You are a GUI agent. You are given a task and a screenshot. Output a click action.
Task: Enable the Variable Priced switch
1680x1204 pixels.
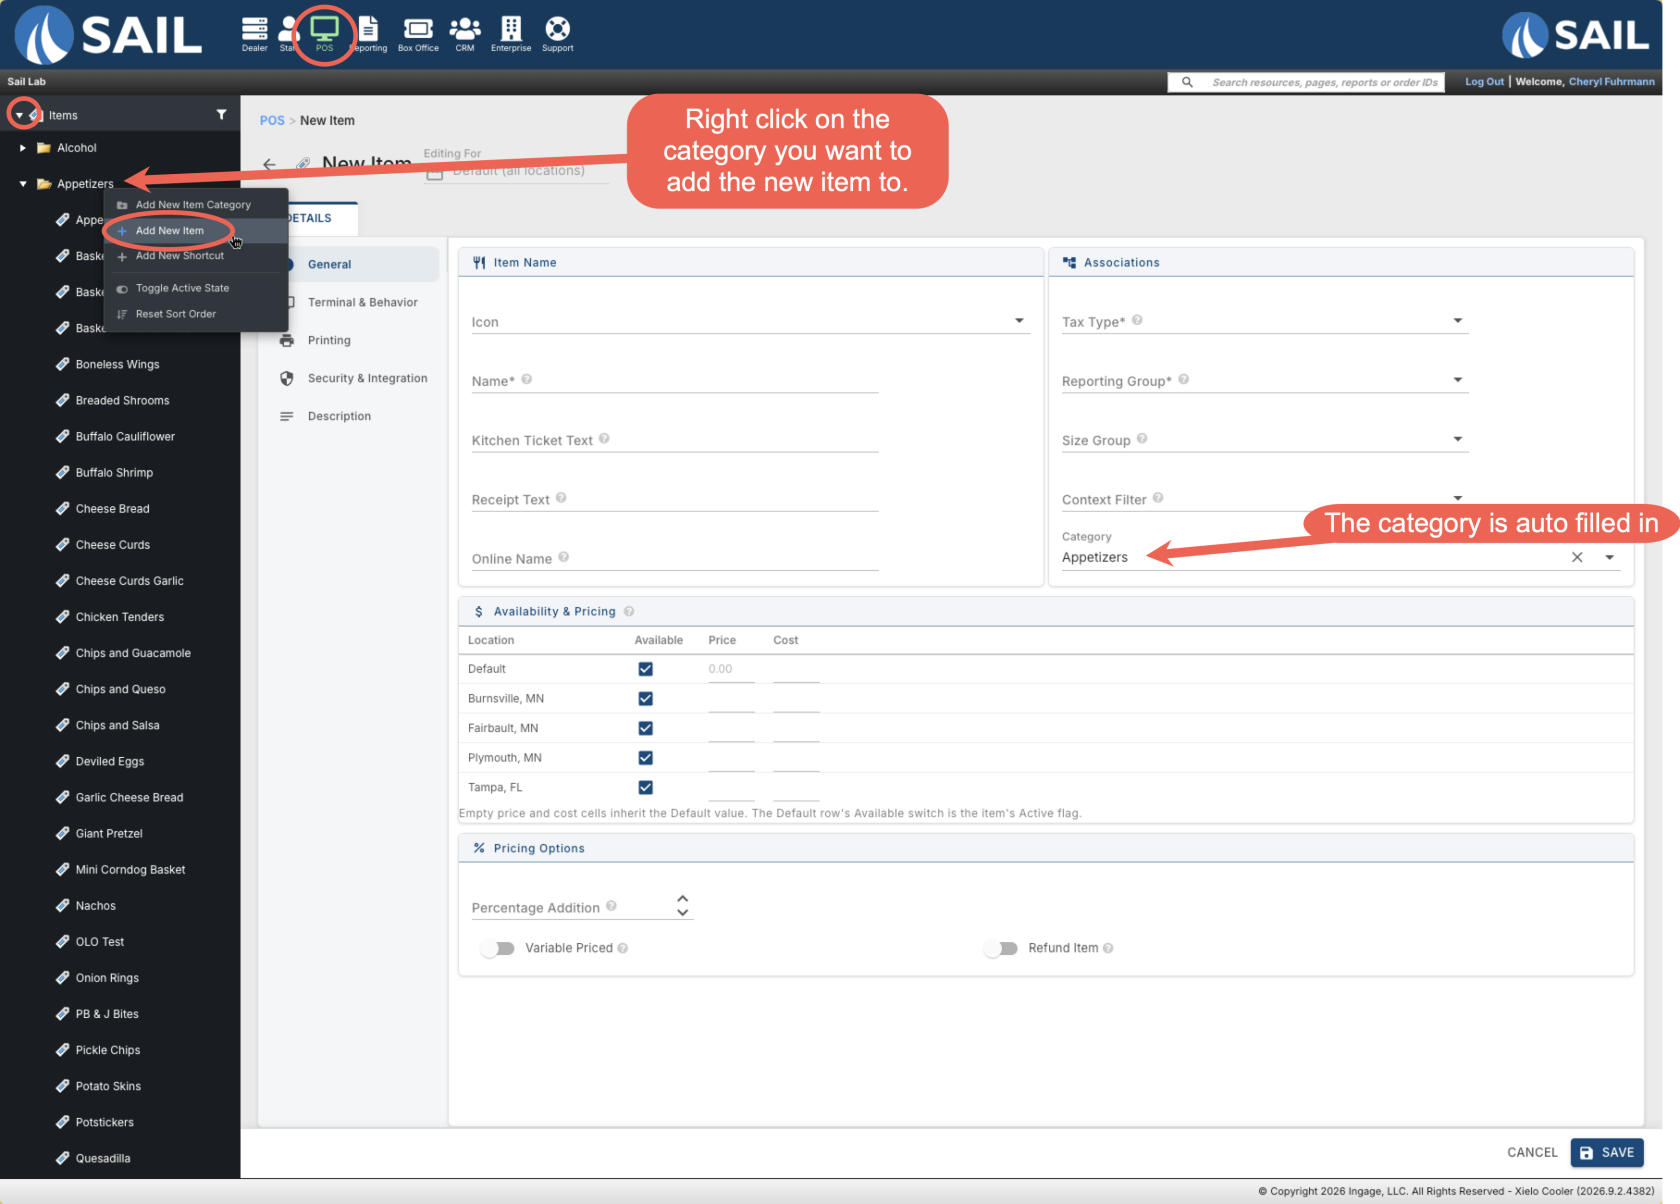(x=497, y=948)
